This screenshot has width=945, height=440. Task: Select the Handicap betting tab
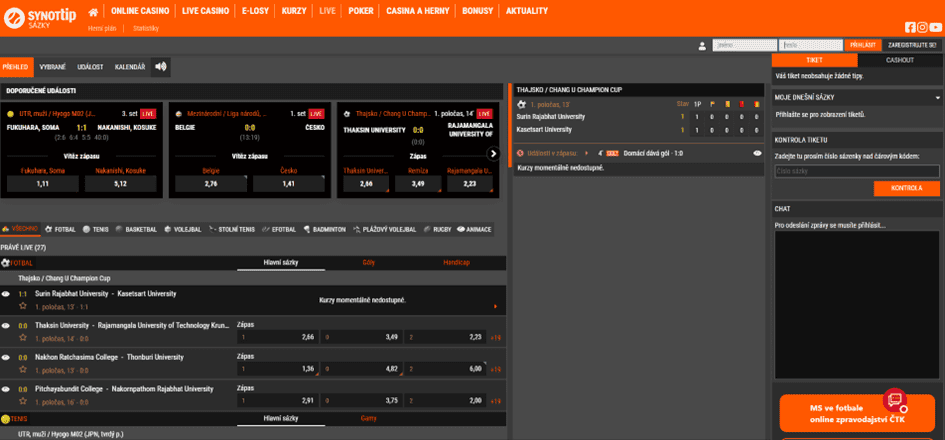[x=456, y=263]
